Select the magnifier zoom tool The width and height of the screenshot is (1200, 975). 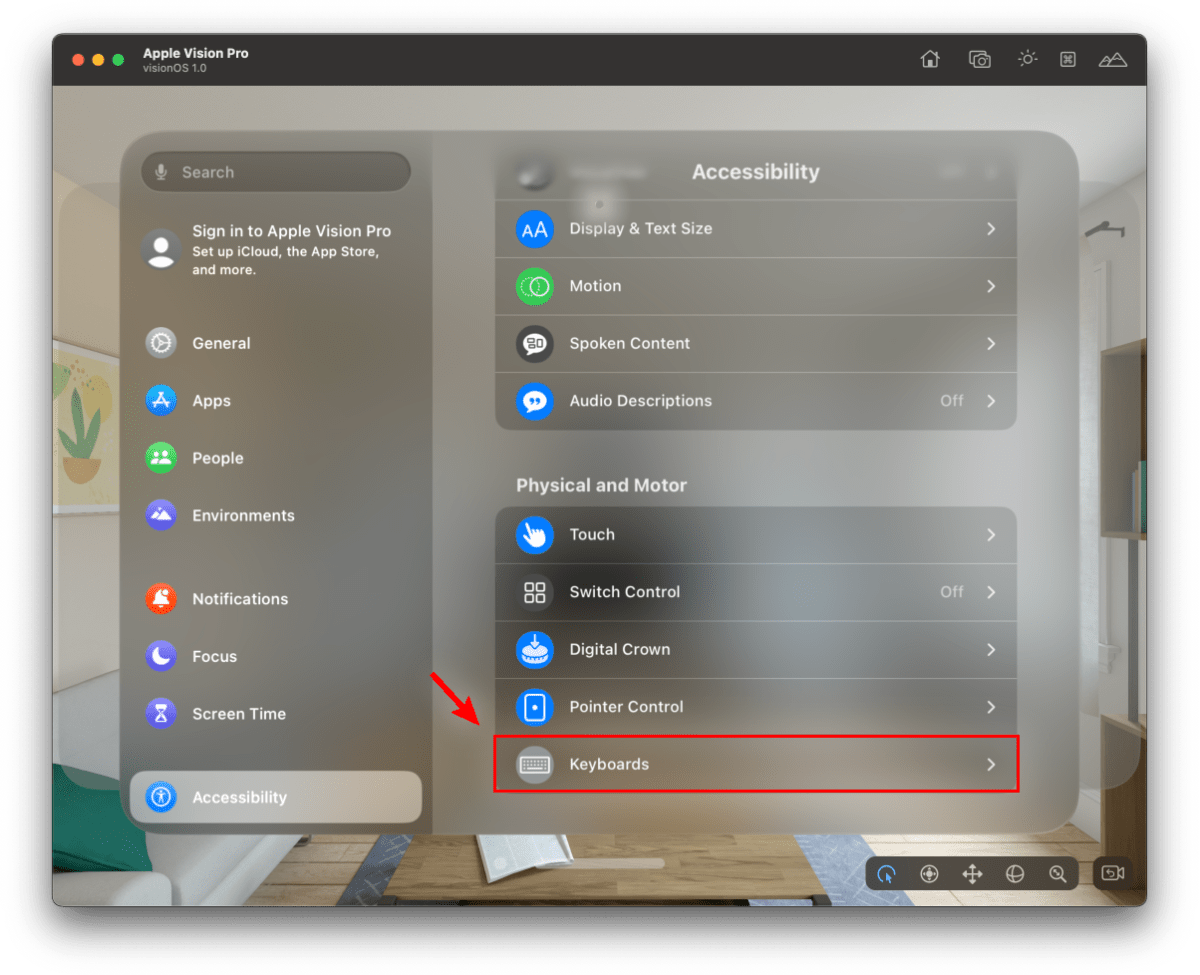1058,874
